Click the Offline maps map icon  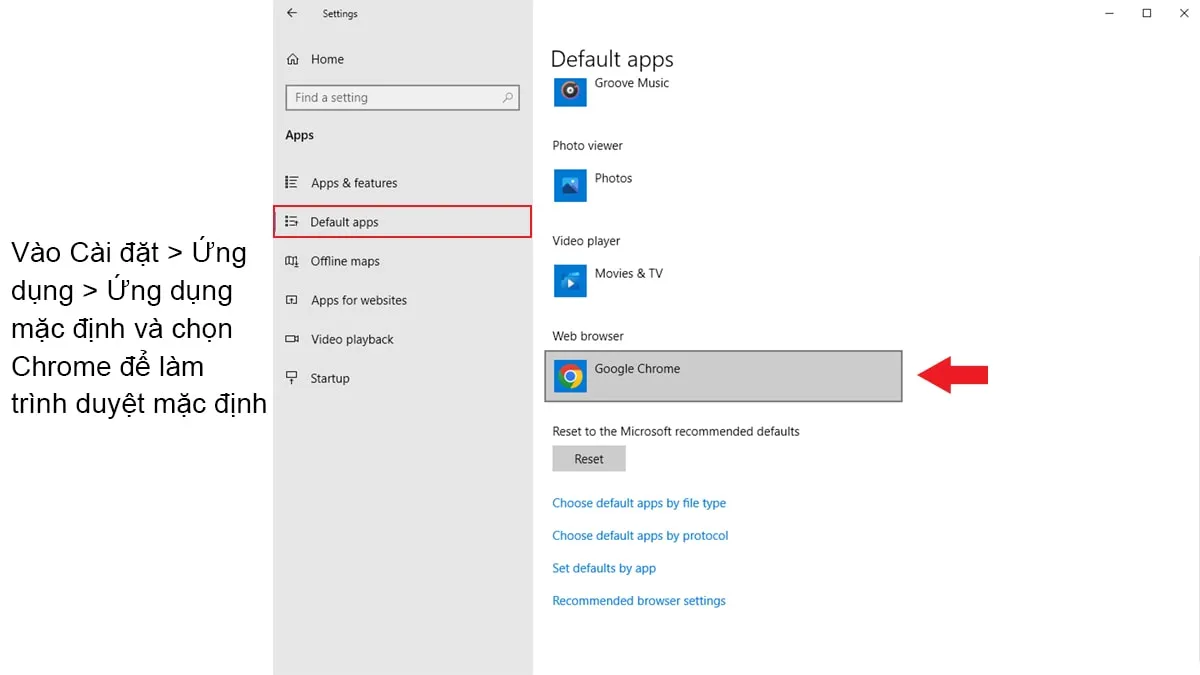point(292,261)
